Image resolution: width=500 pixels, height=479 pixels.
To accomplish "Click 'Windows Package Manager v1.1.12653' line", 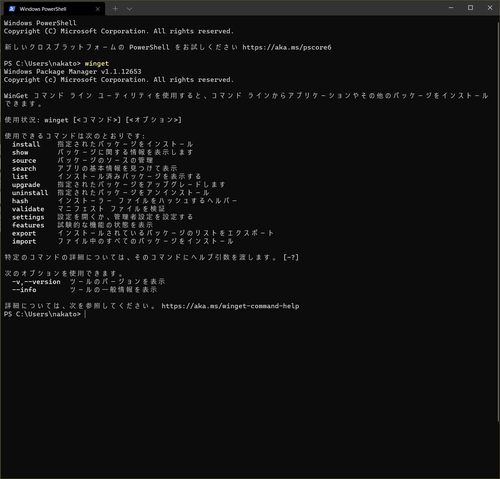I will pyautogui.click(x=73, y=72).
